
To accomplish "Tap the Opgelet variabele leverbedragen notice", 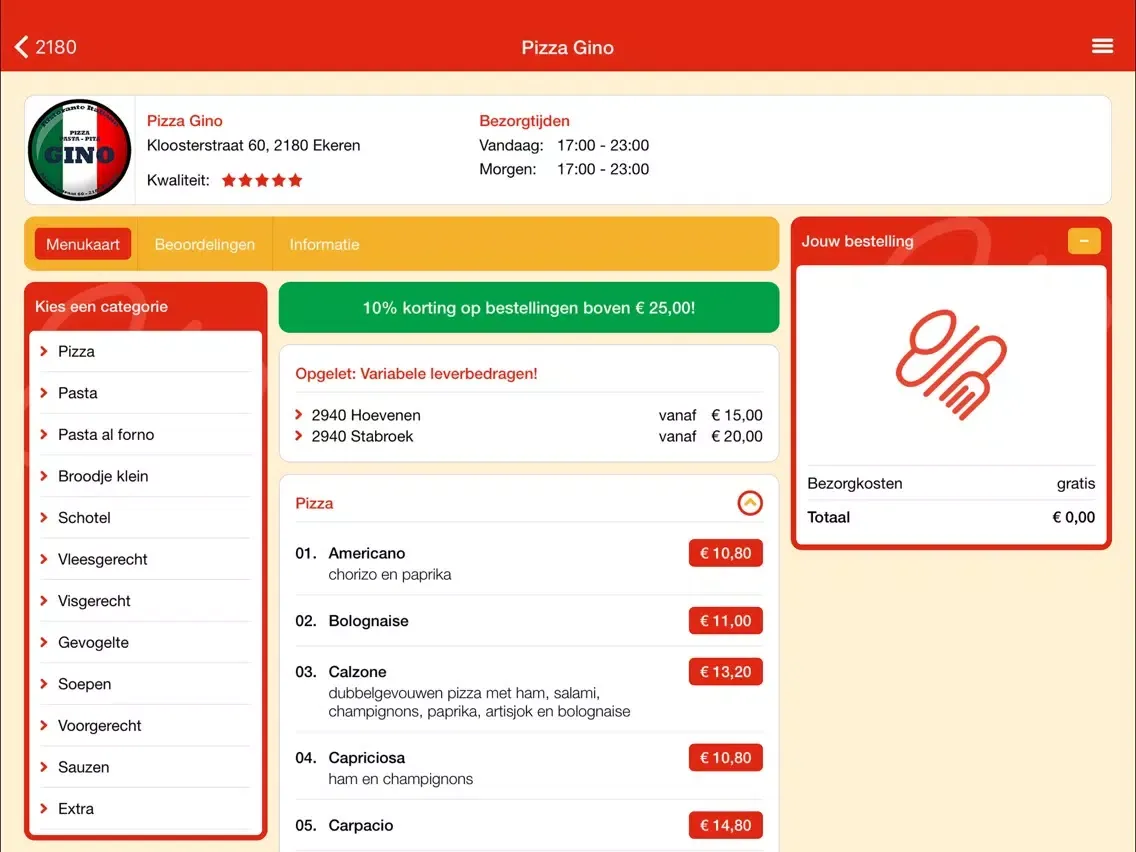I will (416, 374).
